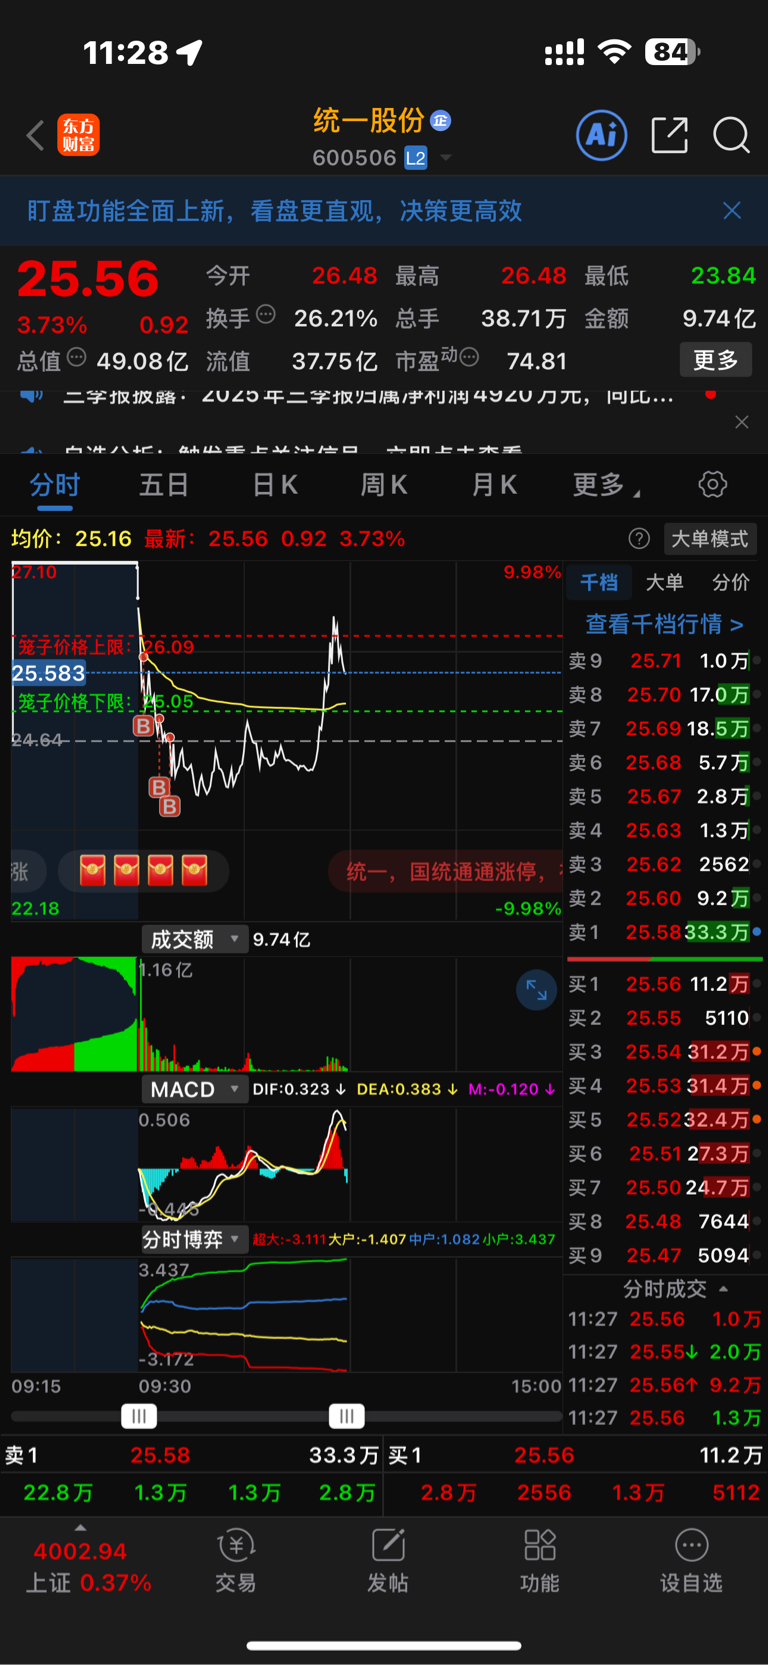
Task: Switch to 月K chart tab
Action: click(494, 485)
